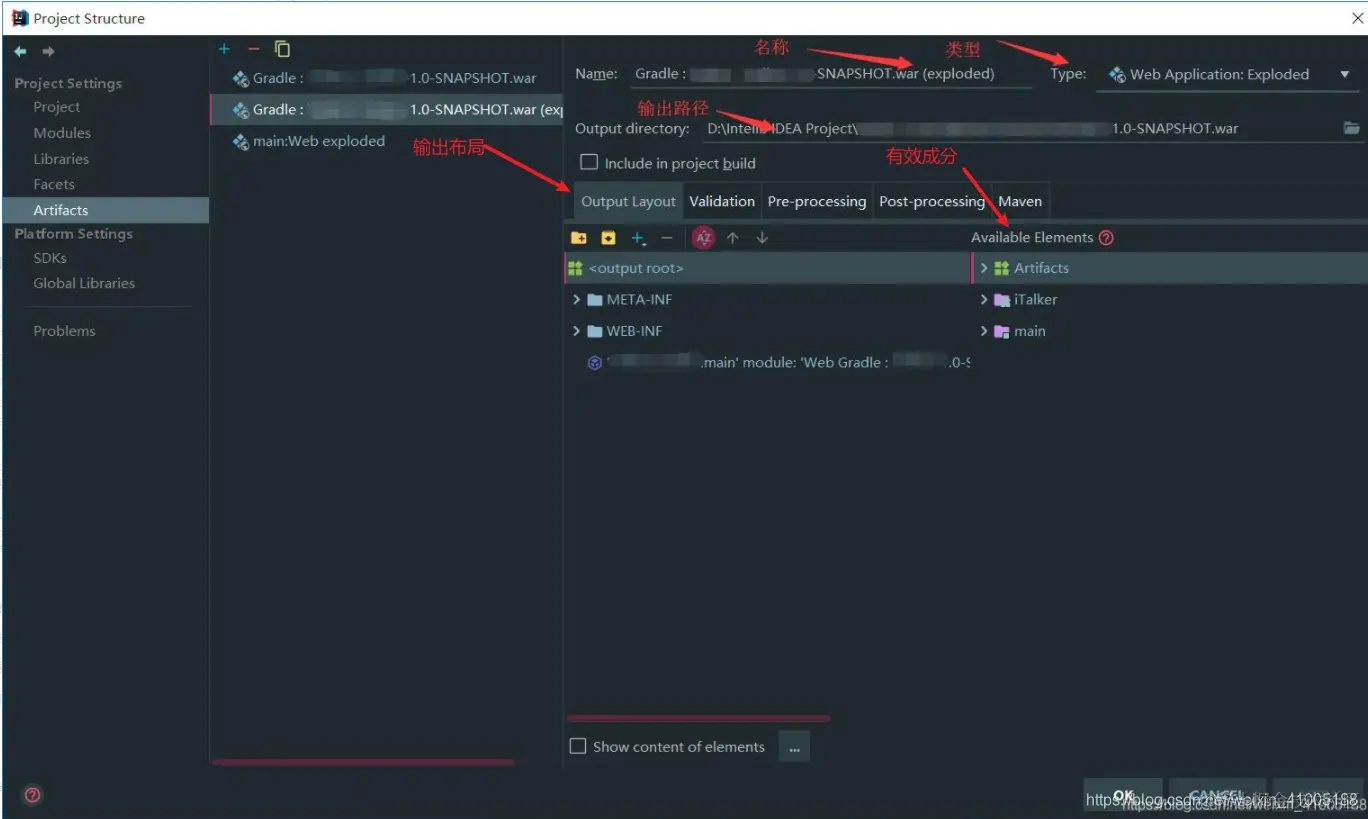Sort elements alphabetically with AZ icon
This screenshot has width=1368, height=819.
click(x=703, y=237)
